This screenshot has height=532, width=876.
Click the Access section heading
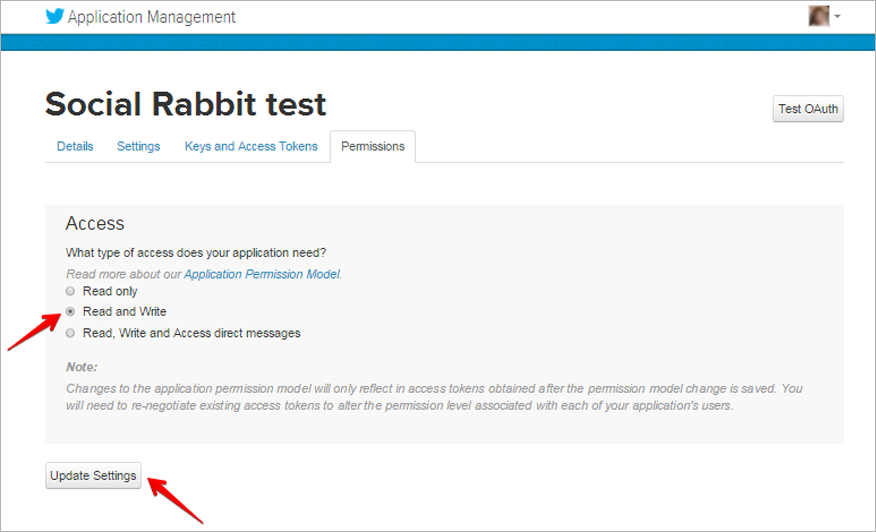[x=95, y=224]
